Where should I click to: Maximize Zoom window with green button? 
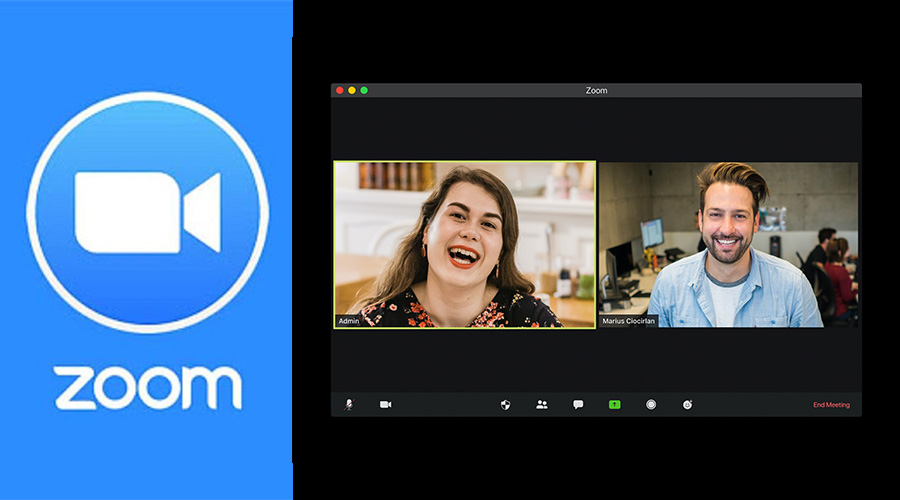tap(364, 90)
